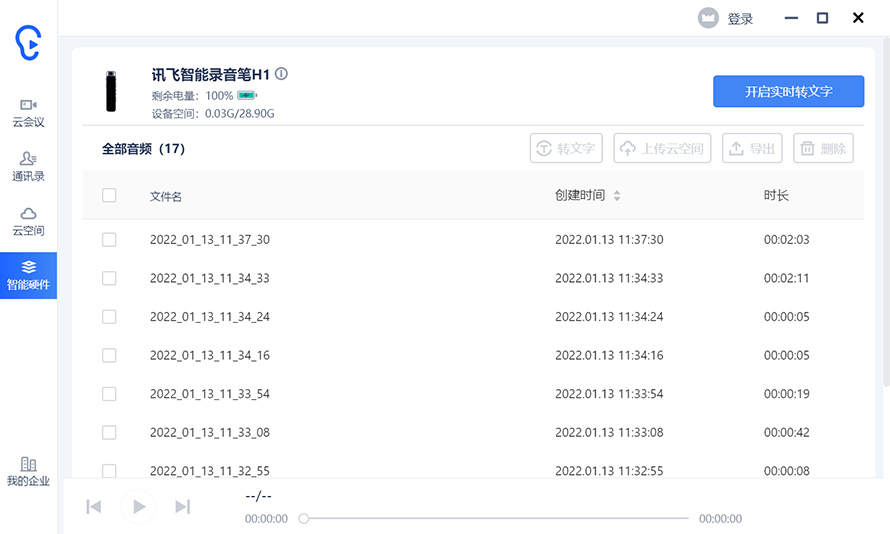This screenshot has width=890, height=534.
Task: Toggle the select-all checkbox in header
Action: click(109, 195)
